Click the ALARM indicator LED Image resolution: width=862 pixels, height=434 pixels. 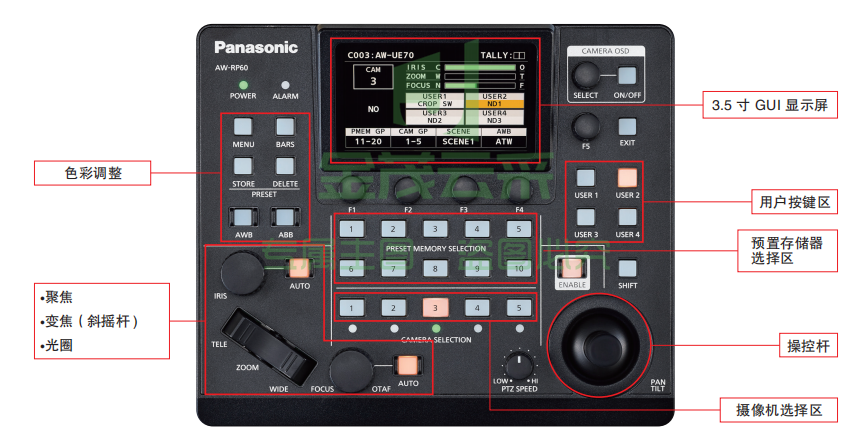pyautogui.click(x=285, y=85)
